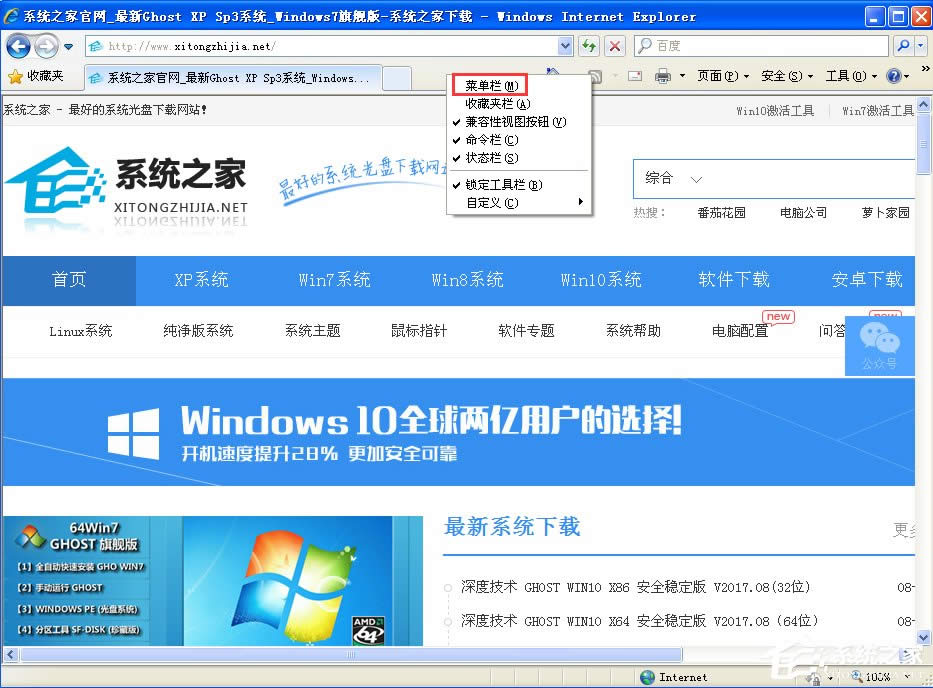933x688 pixels.
Task: Print the page via the printer icon
Action: 662,76
